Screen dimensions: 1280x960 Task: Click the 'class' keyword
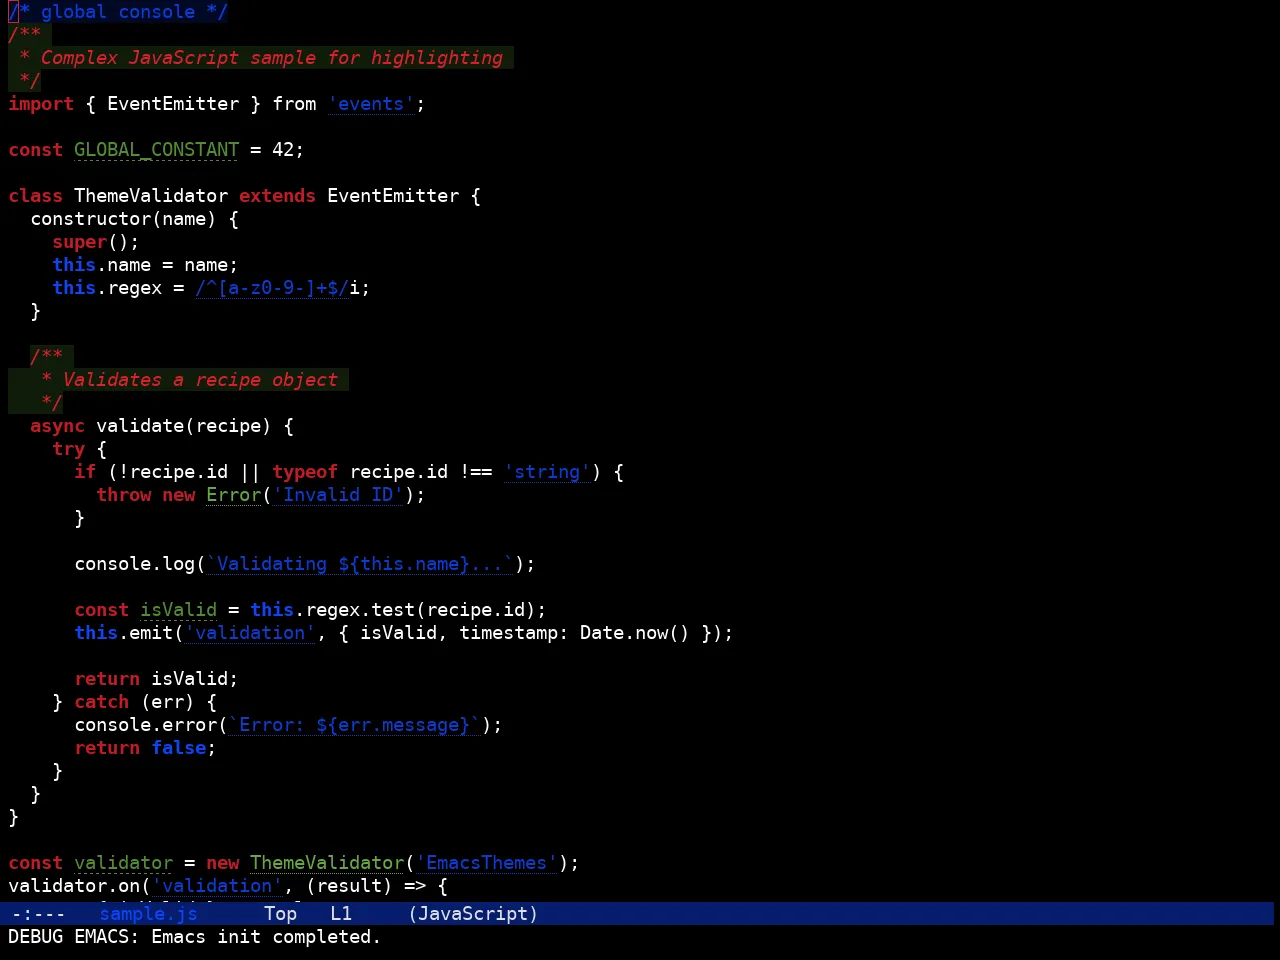[x=35, y=196]
